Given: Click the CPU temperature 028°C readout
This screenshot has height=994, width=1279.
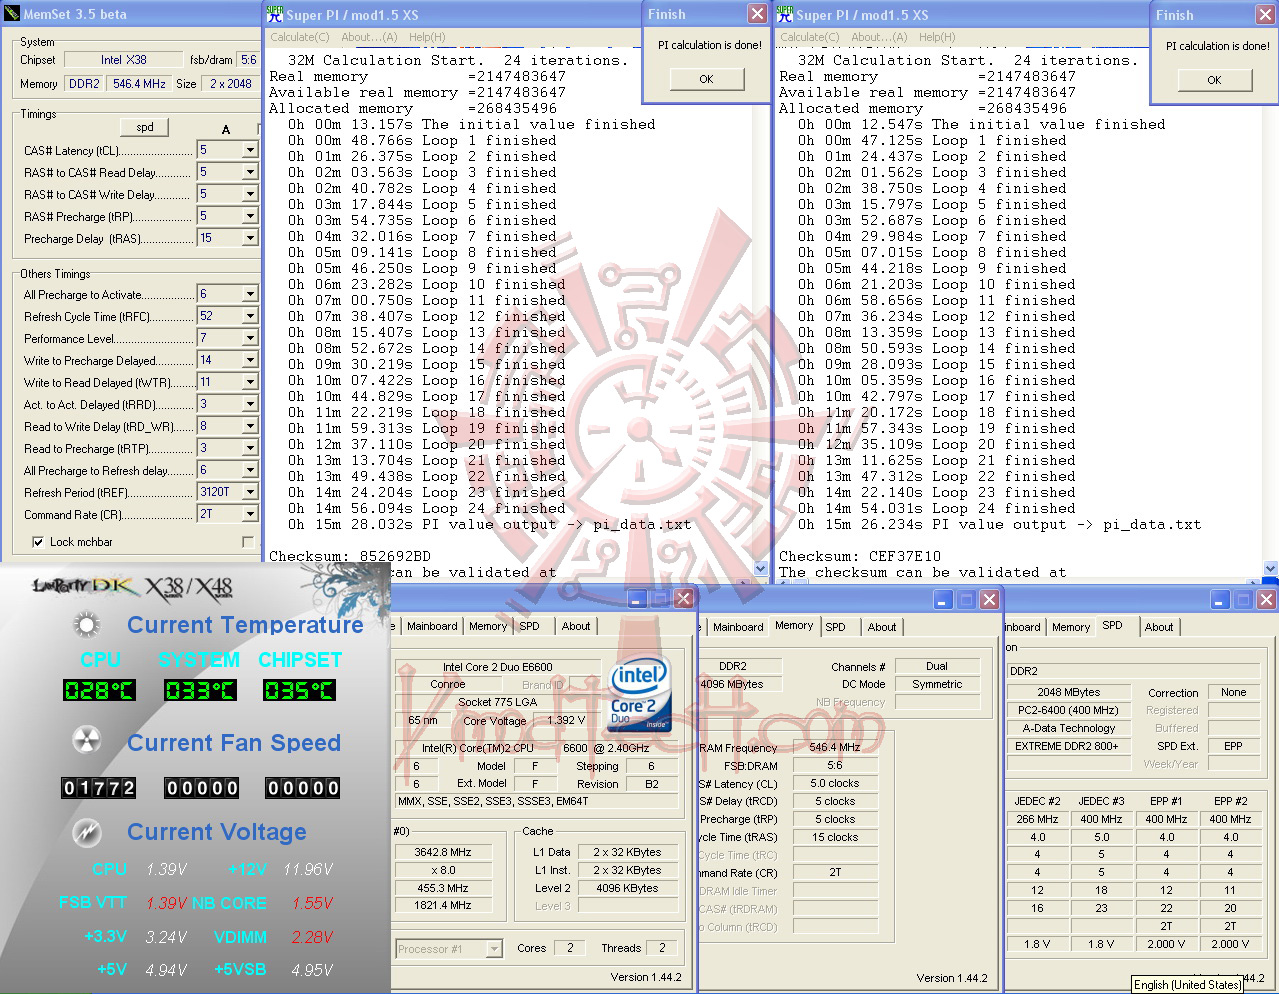Looking at the screenshot, I should point(99,690).
